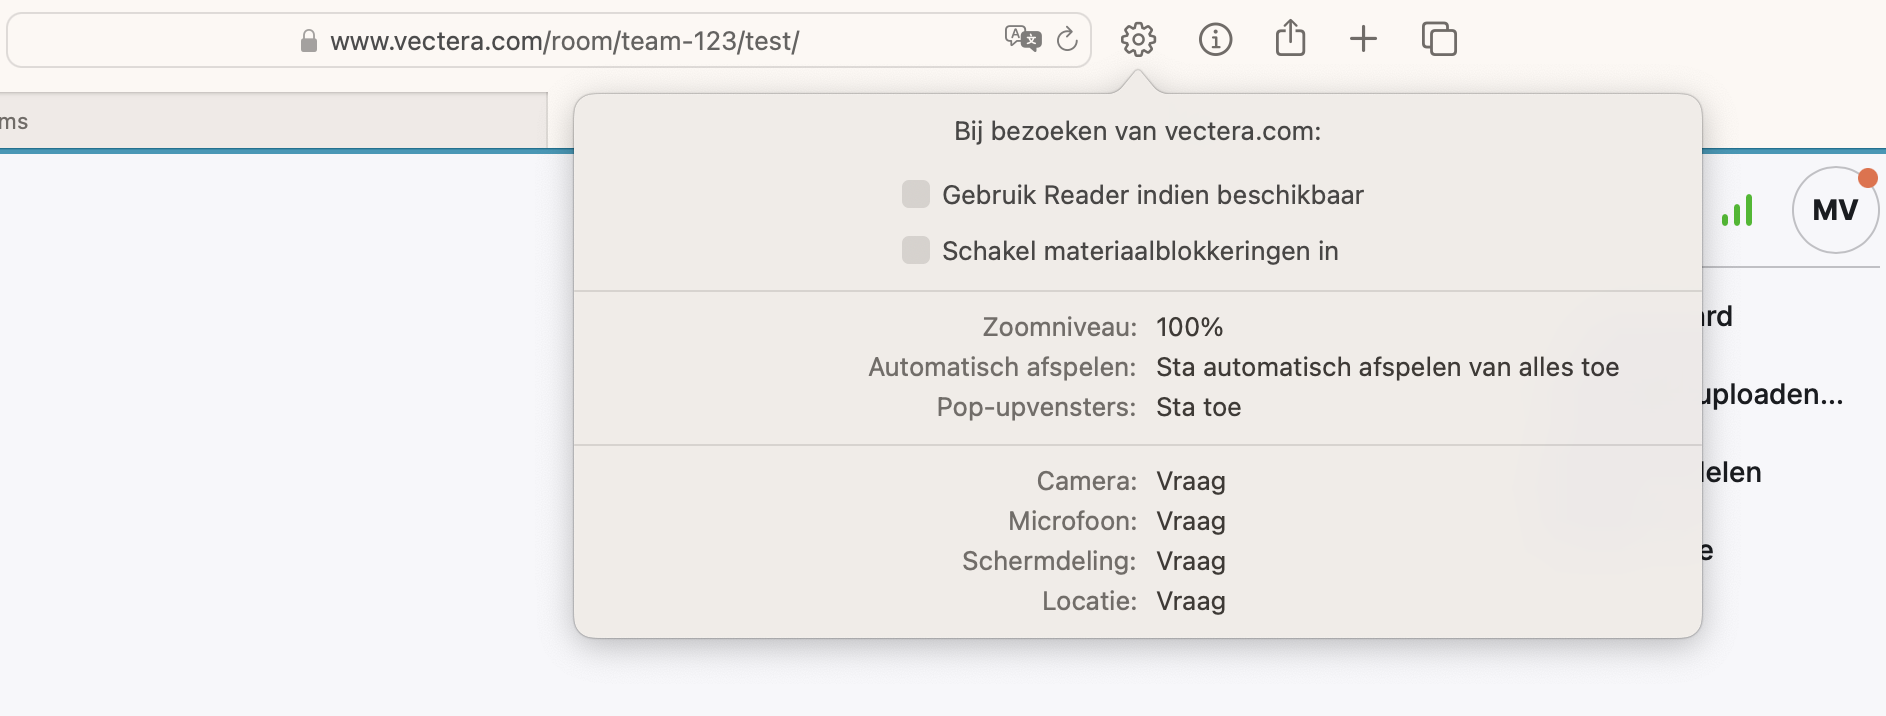Screen dimensions: 1886x716
Task: Click the green signal strength icon
Action: coord(1737,210)
